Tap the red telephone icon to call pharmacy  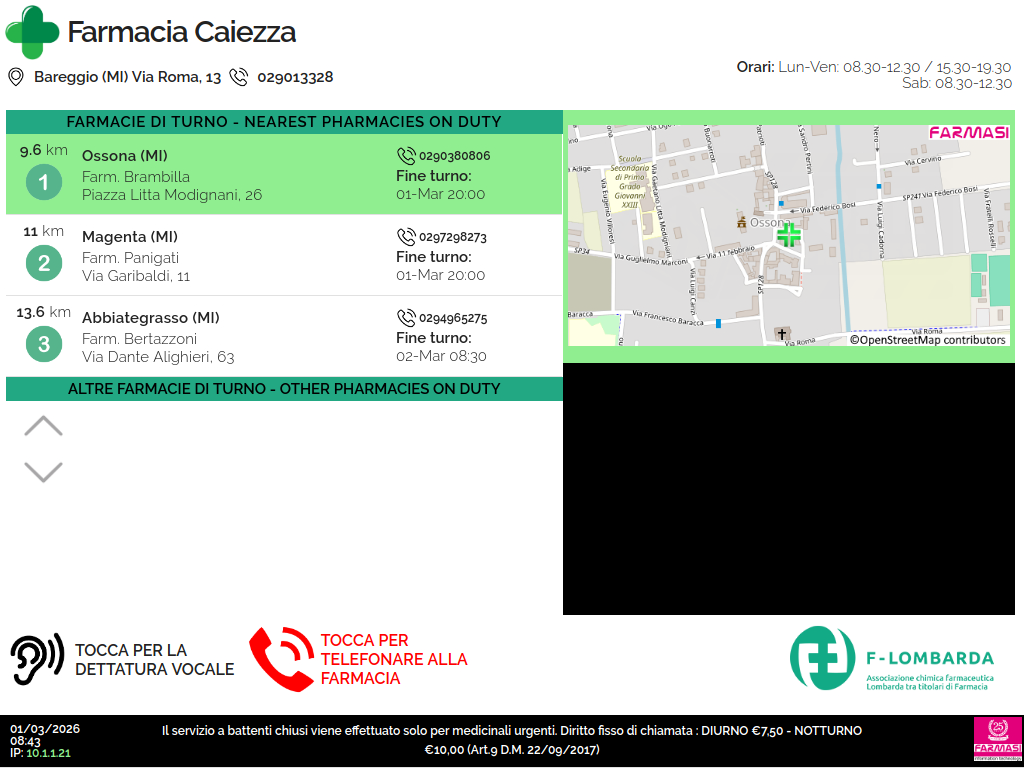point(281,659)
